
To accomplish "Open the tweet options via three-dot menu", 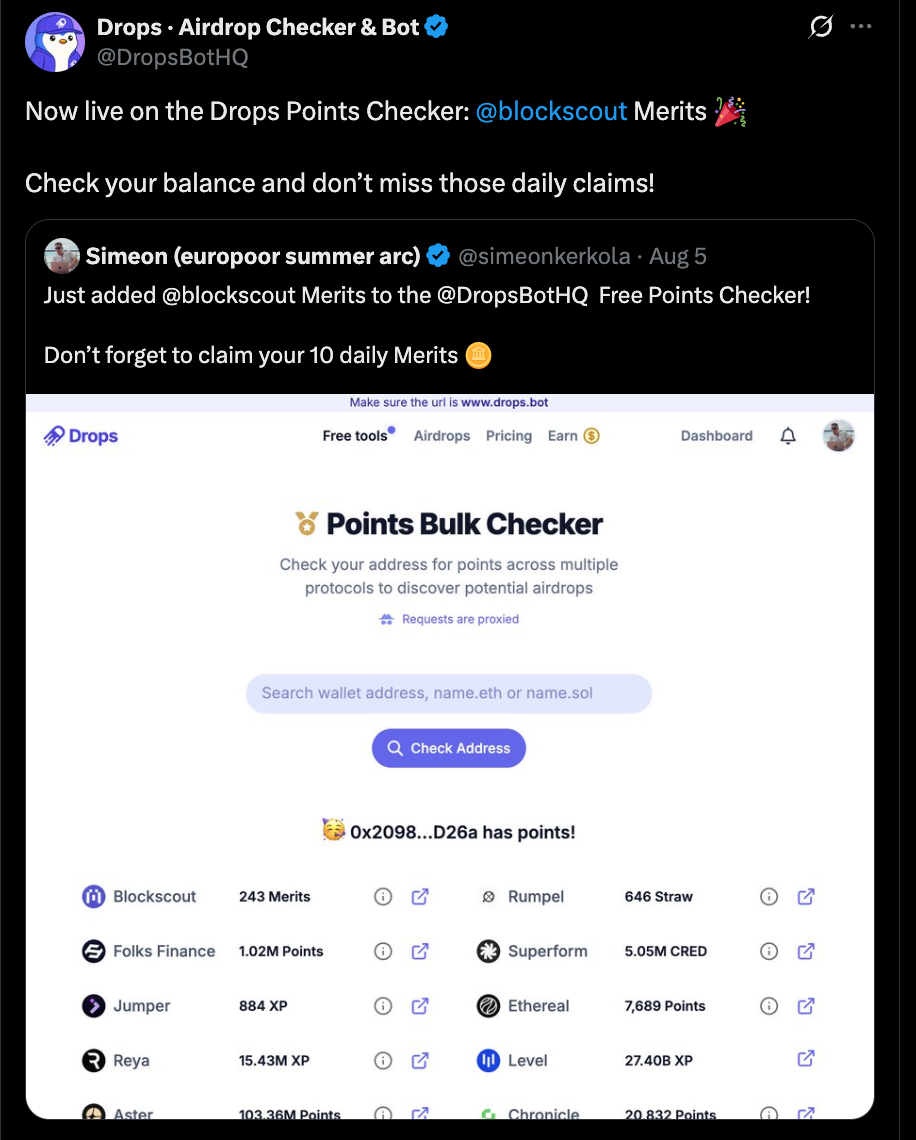I will coord(861,27).
